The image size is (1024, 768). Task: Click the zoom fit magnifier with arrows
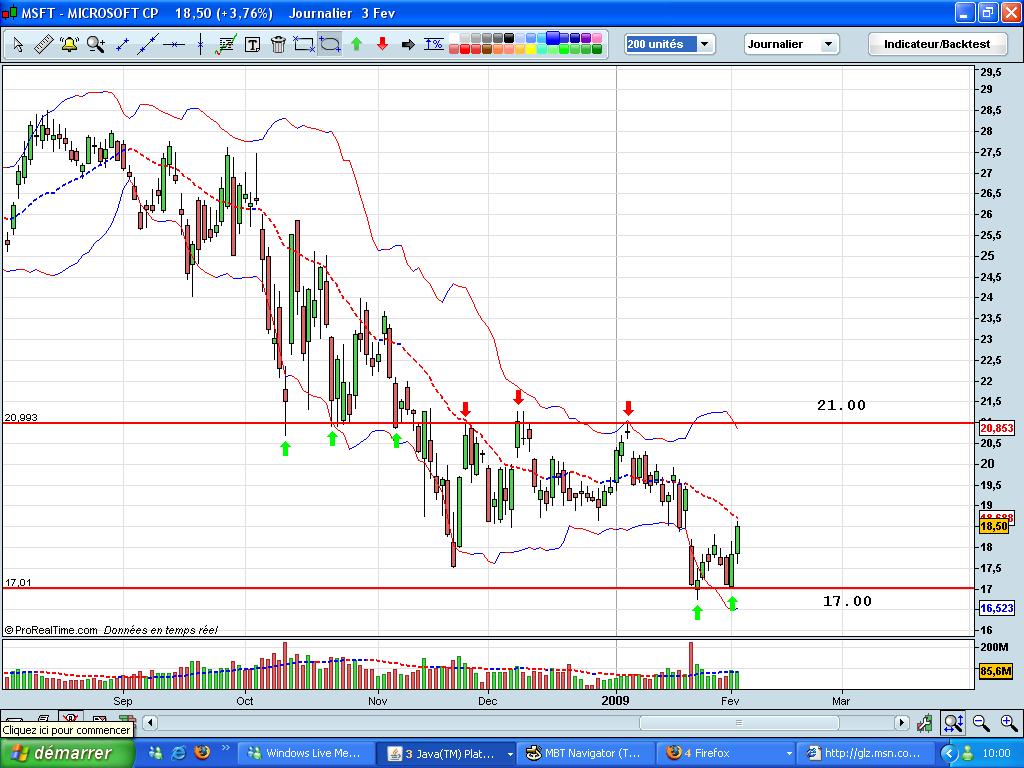click(x=953, y=722)
